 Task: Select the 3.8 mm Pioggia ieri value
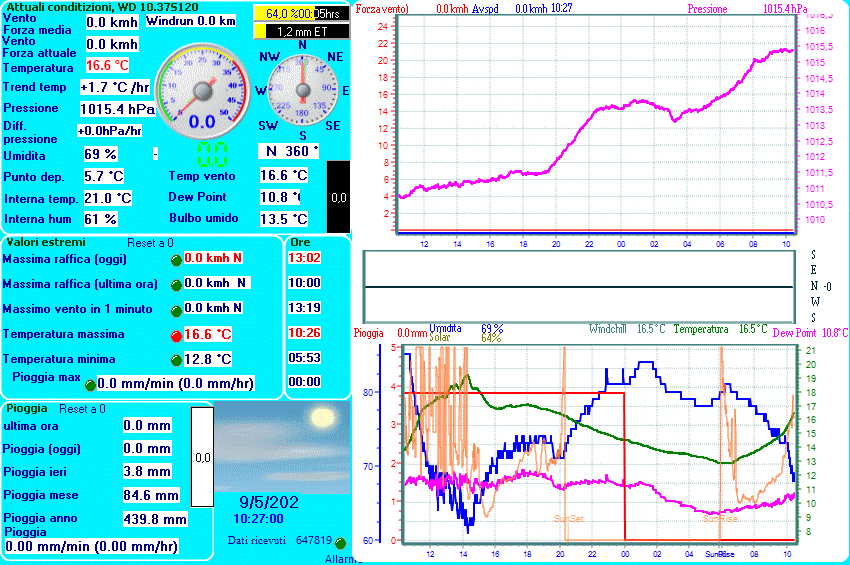(147, 471)
